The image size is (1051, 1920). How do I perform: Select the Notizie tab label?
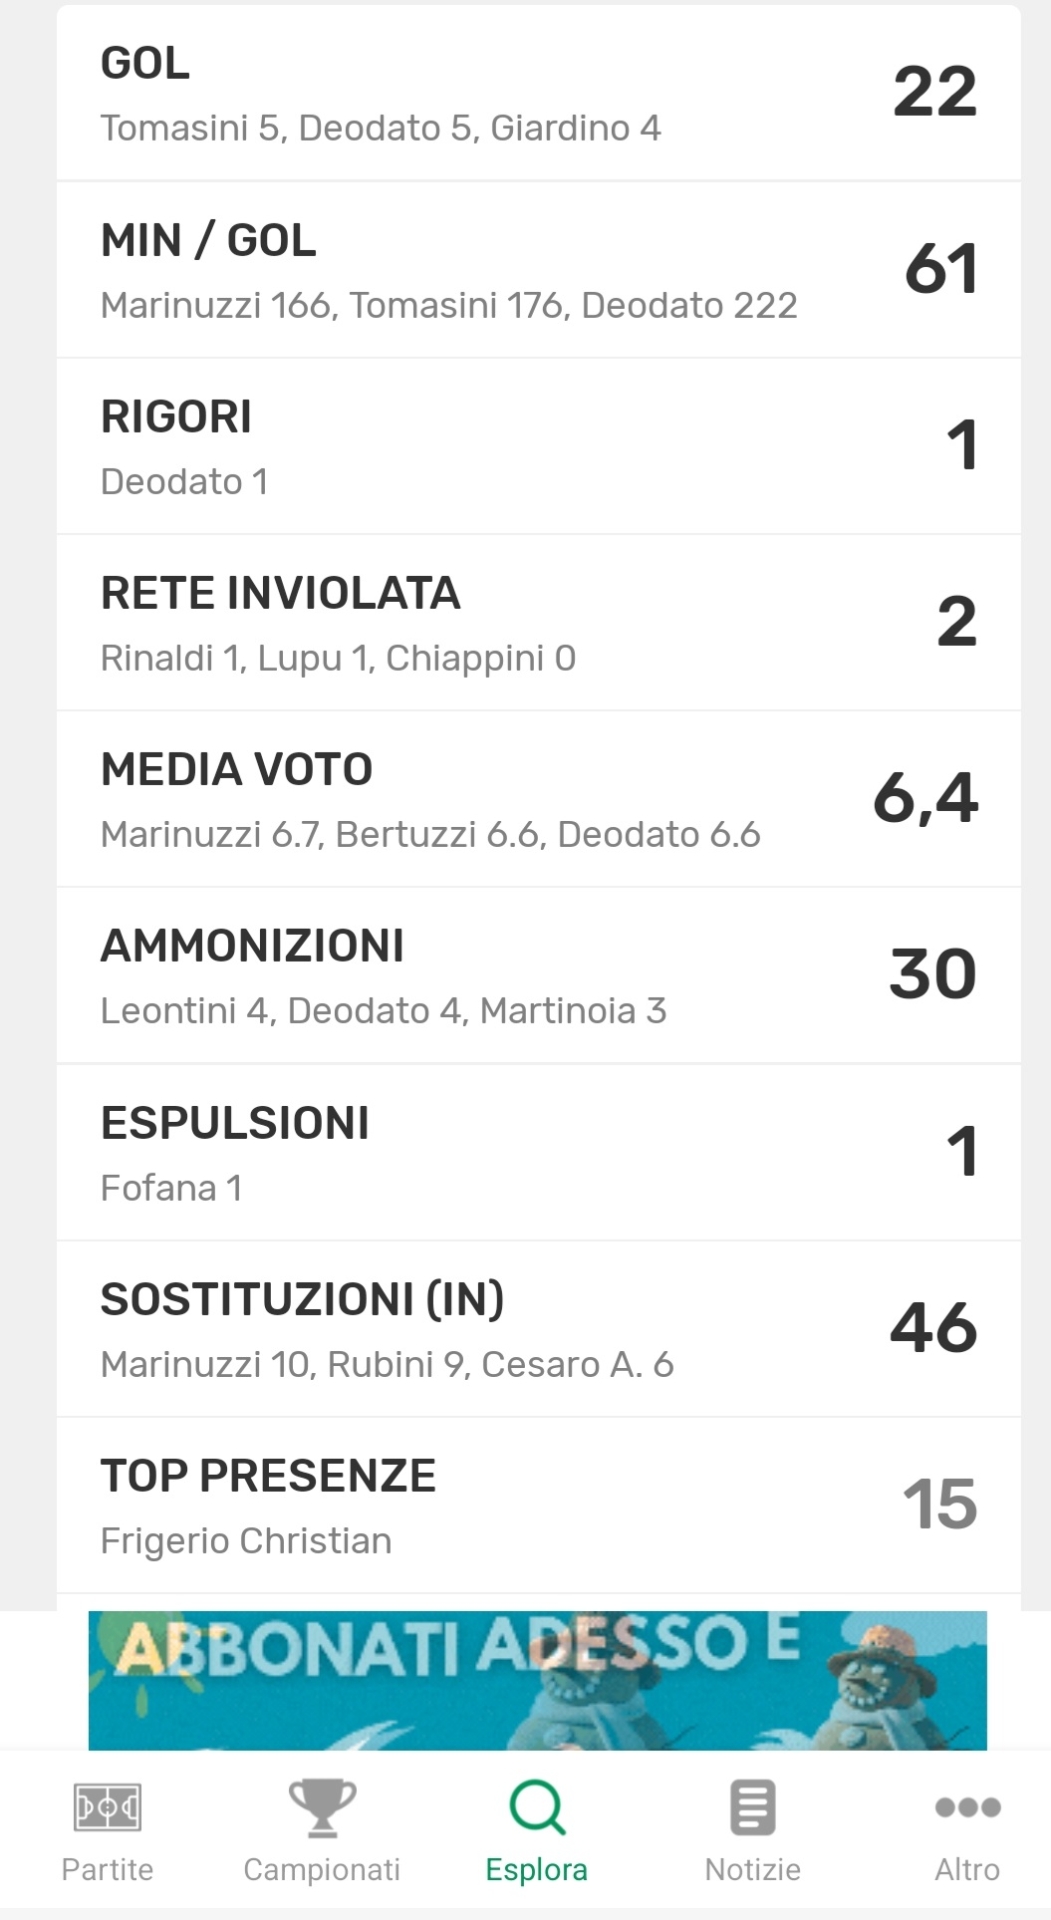click(x=753, y=1869)
